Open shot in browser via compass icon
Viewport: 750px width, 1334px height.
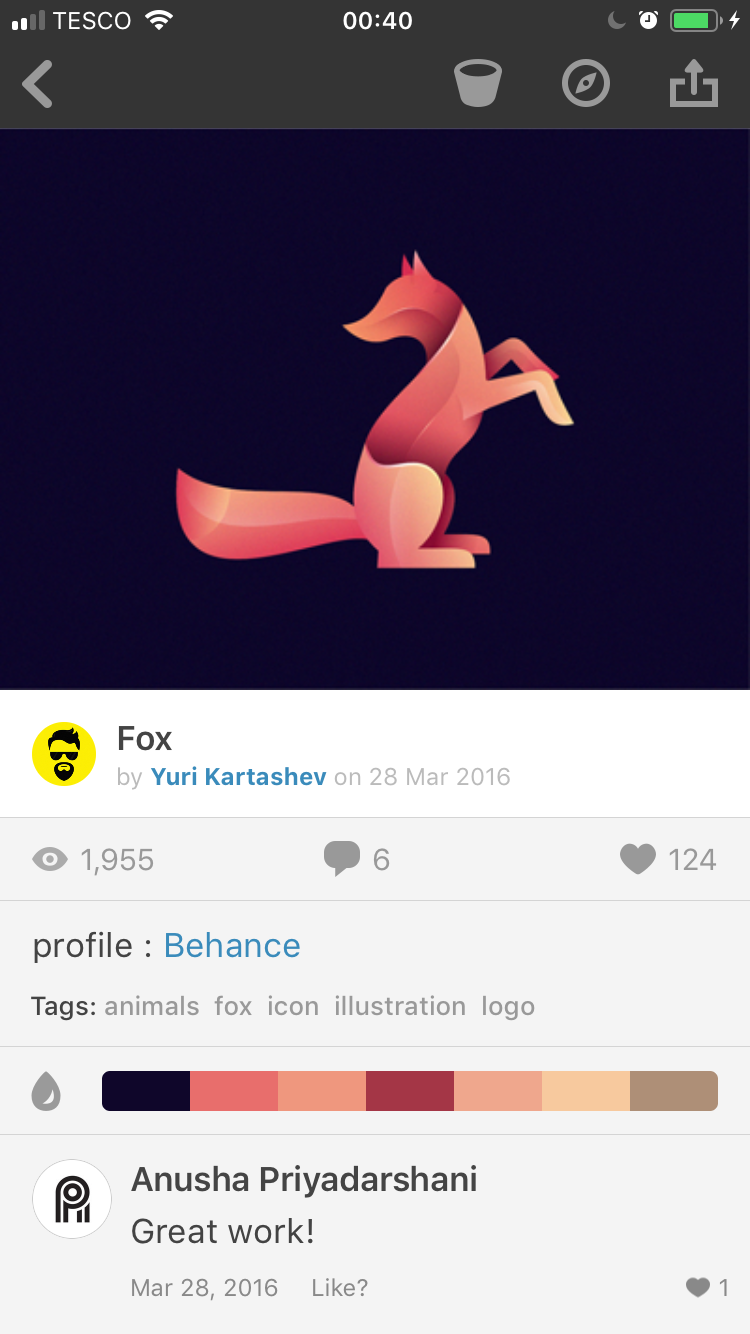click(x=586, y=84)
